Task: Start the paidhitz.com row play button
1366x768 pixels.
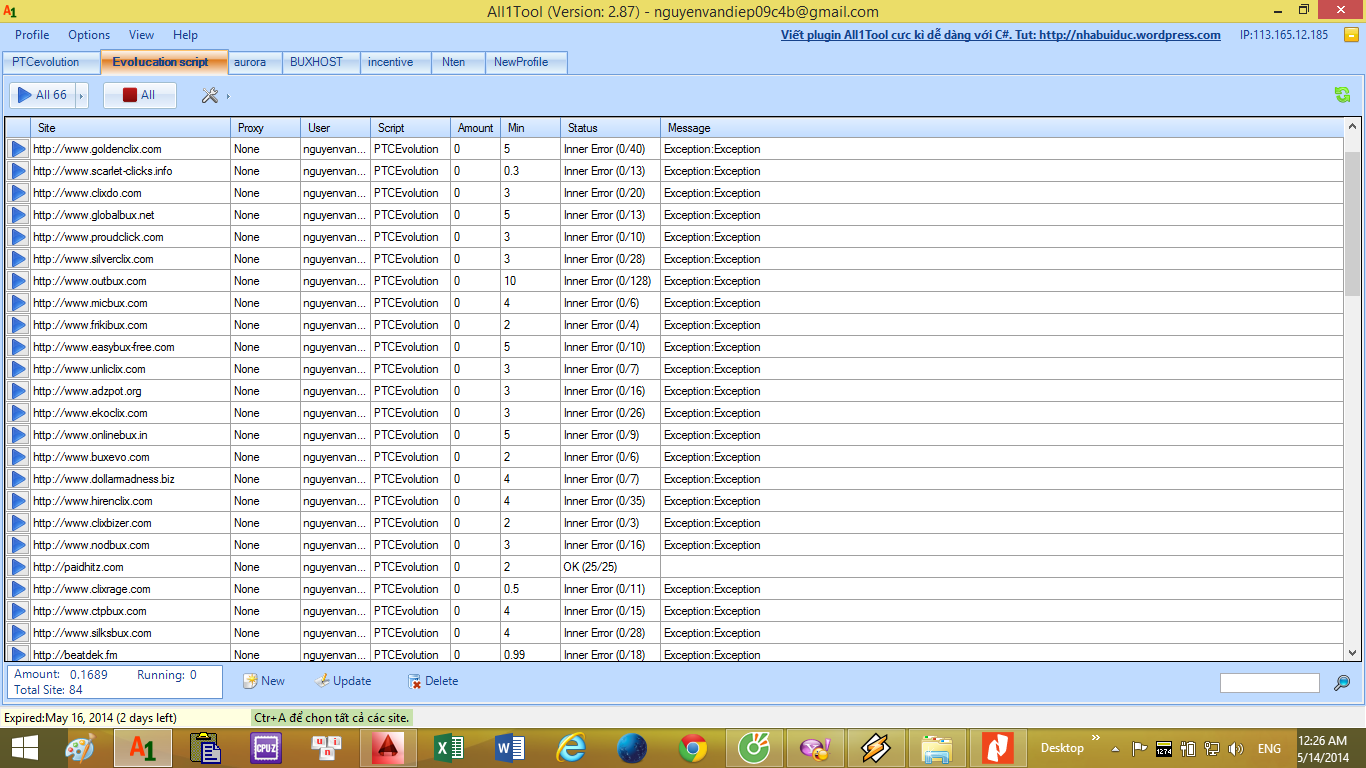Action: [x=18, y=567]
